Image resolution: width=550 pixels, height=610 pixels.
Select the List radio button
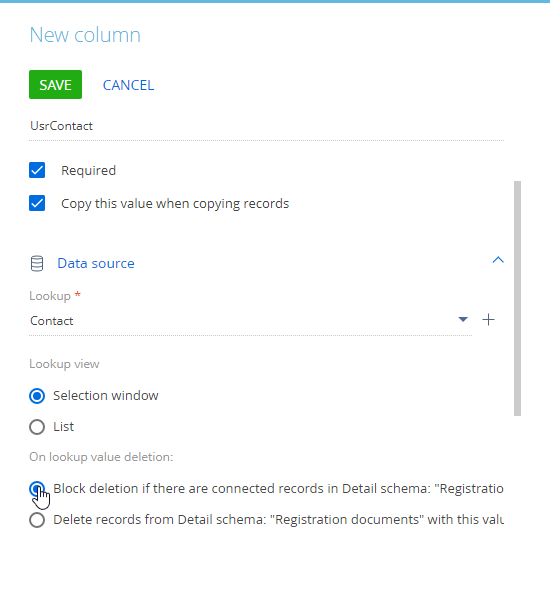coord(37,427)
